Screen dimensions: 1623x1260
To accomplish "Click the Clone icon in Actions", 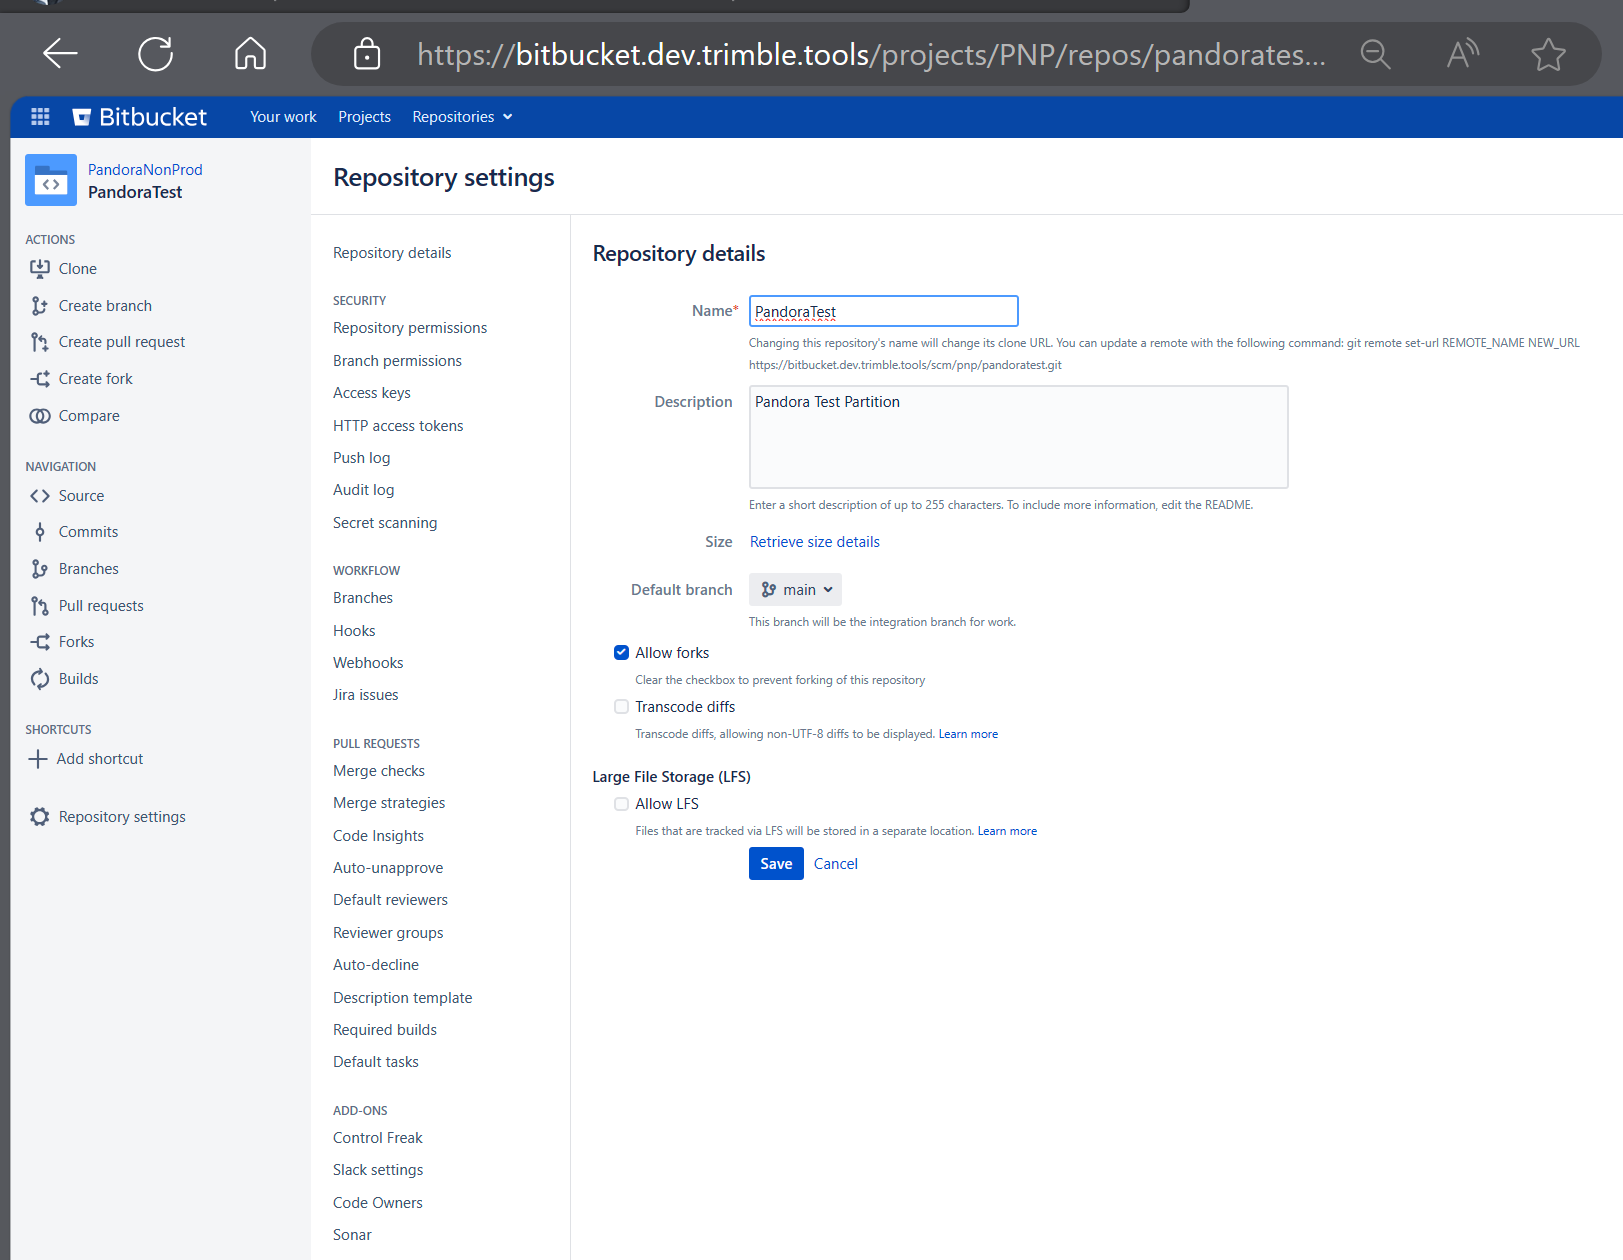I will [40, 268].
